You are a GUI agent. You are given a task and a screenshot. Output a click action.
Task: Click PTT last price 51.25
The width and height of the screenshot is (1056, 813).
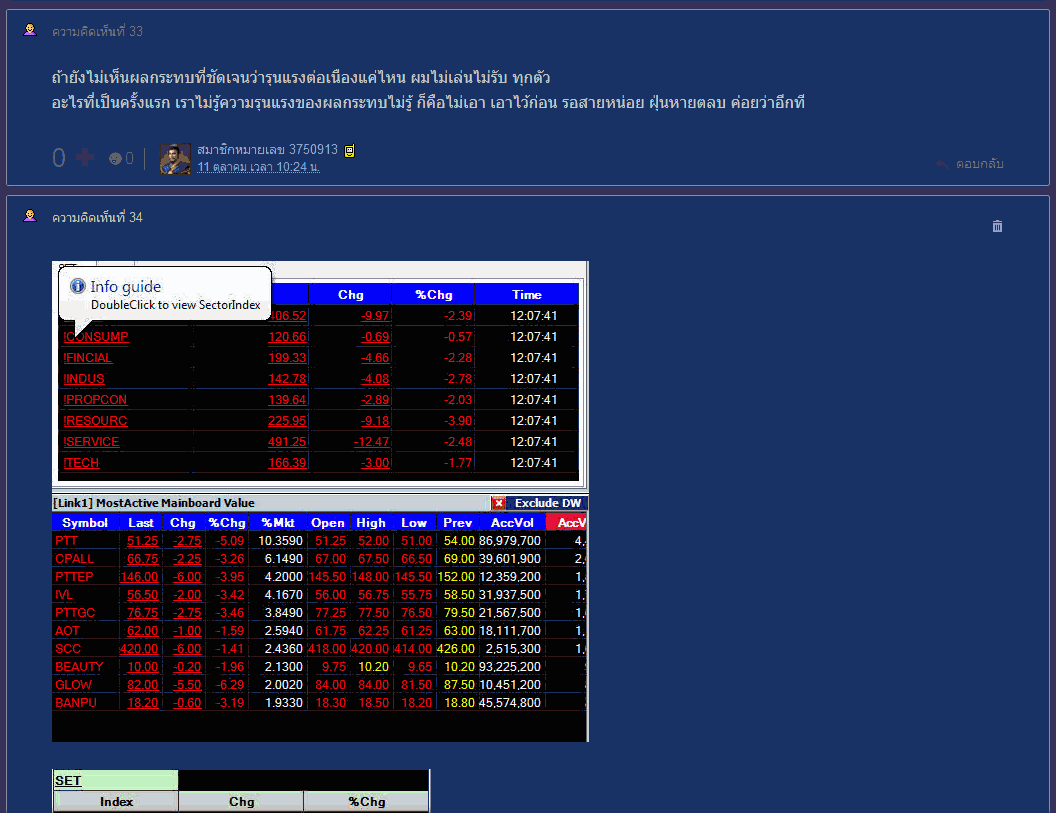pos(143,541)
